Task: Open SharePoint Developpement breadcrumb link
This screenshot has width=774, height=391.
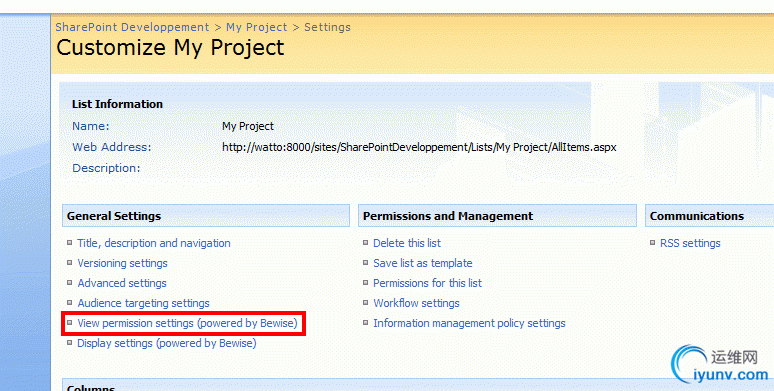Action: (x=132, y=27)
